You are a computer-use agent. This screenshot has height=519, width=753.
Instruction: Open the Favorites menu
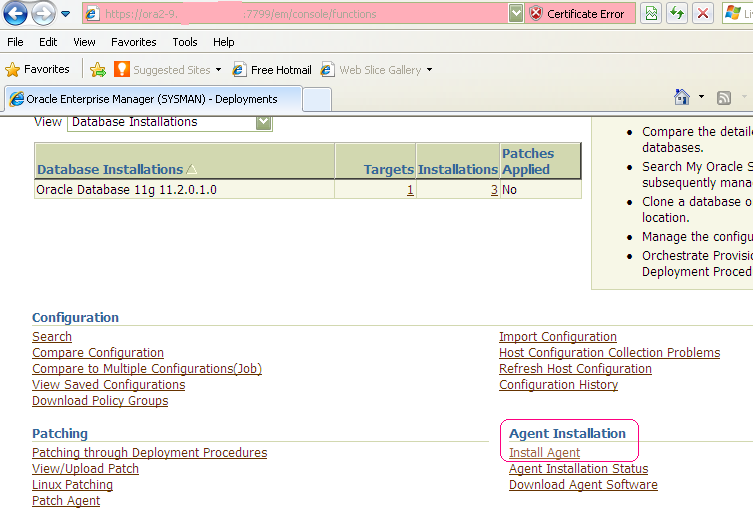[134, 42]
